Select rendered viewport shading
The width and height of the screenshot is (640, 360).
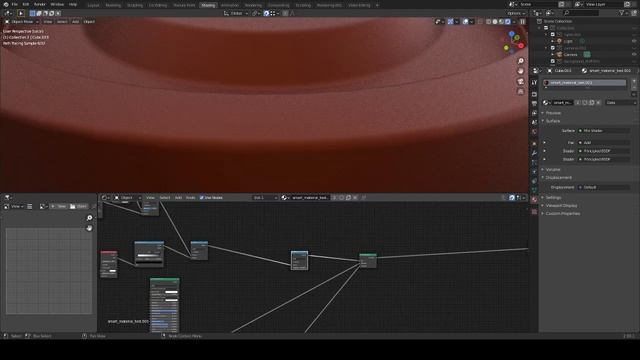click(x=507, y=22)
